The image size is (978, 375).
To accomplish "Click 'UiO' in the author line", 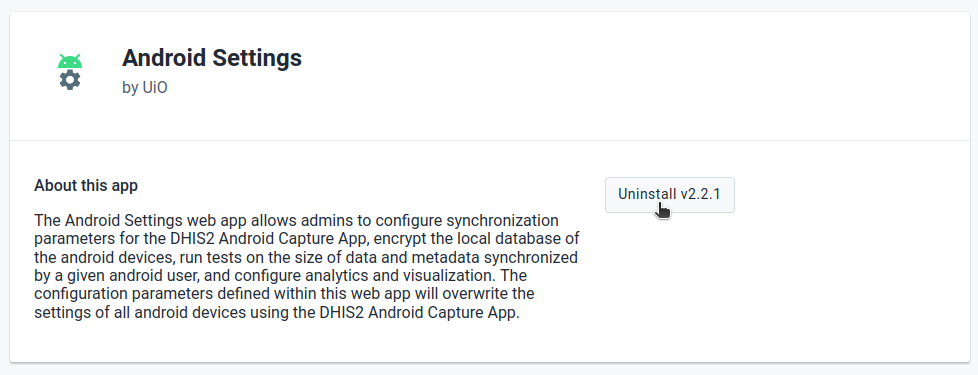I will pyautogui.click(x=155, y=87).
